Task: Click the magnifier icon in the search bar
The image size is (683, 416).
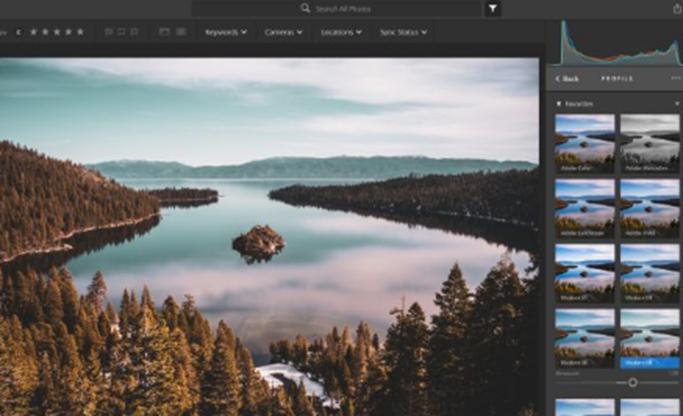Action: 305,8
